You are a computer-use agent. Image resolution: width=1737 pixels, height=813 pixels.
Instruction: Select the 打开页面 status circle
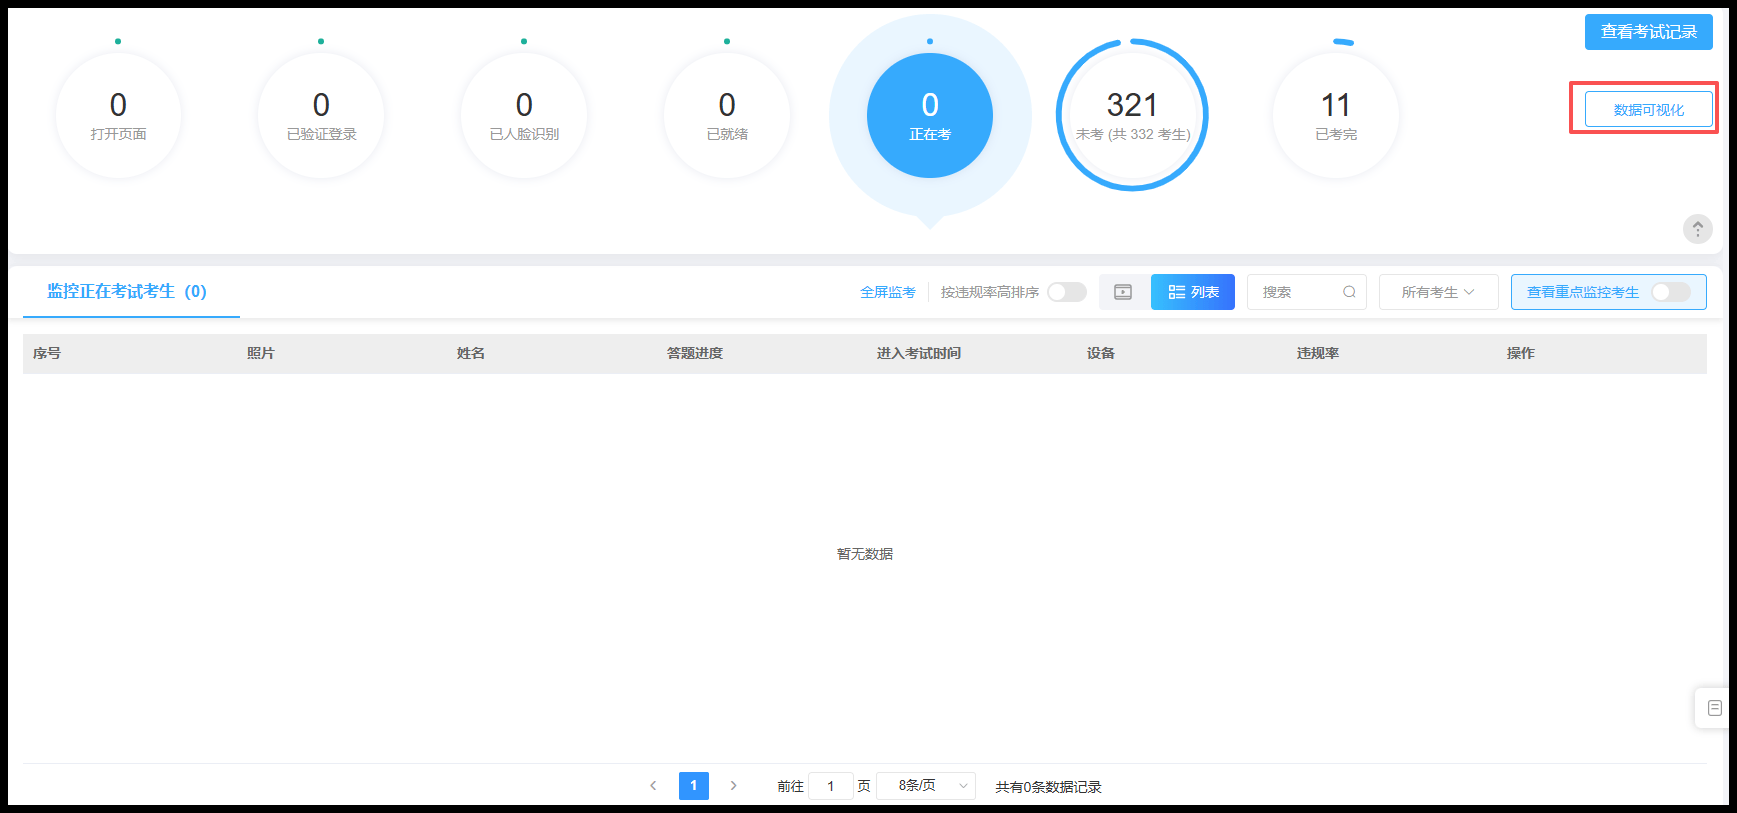(118, 116)
